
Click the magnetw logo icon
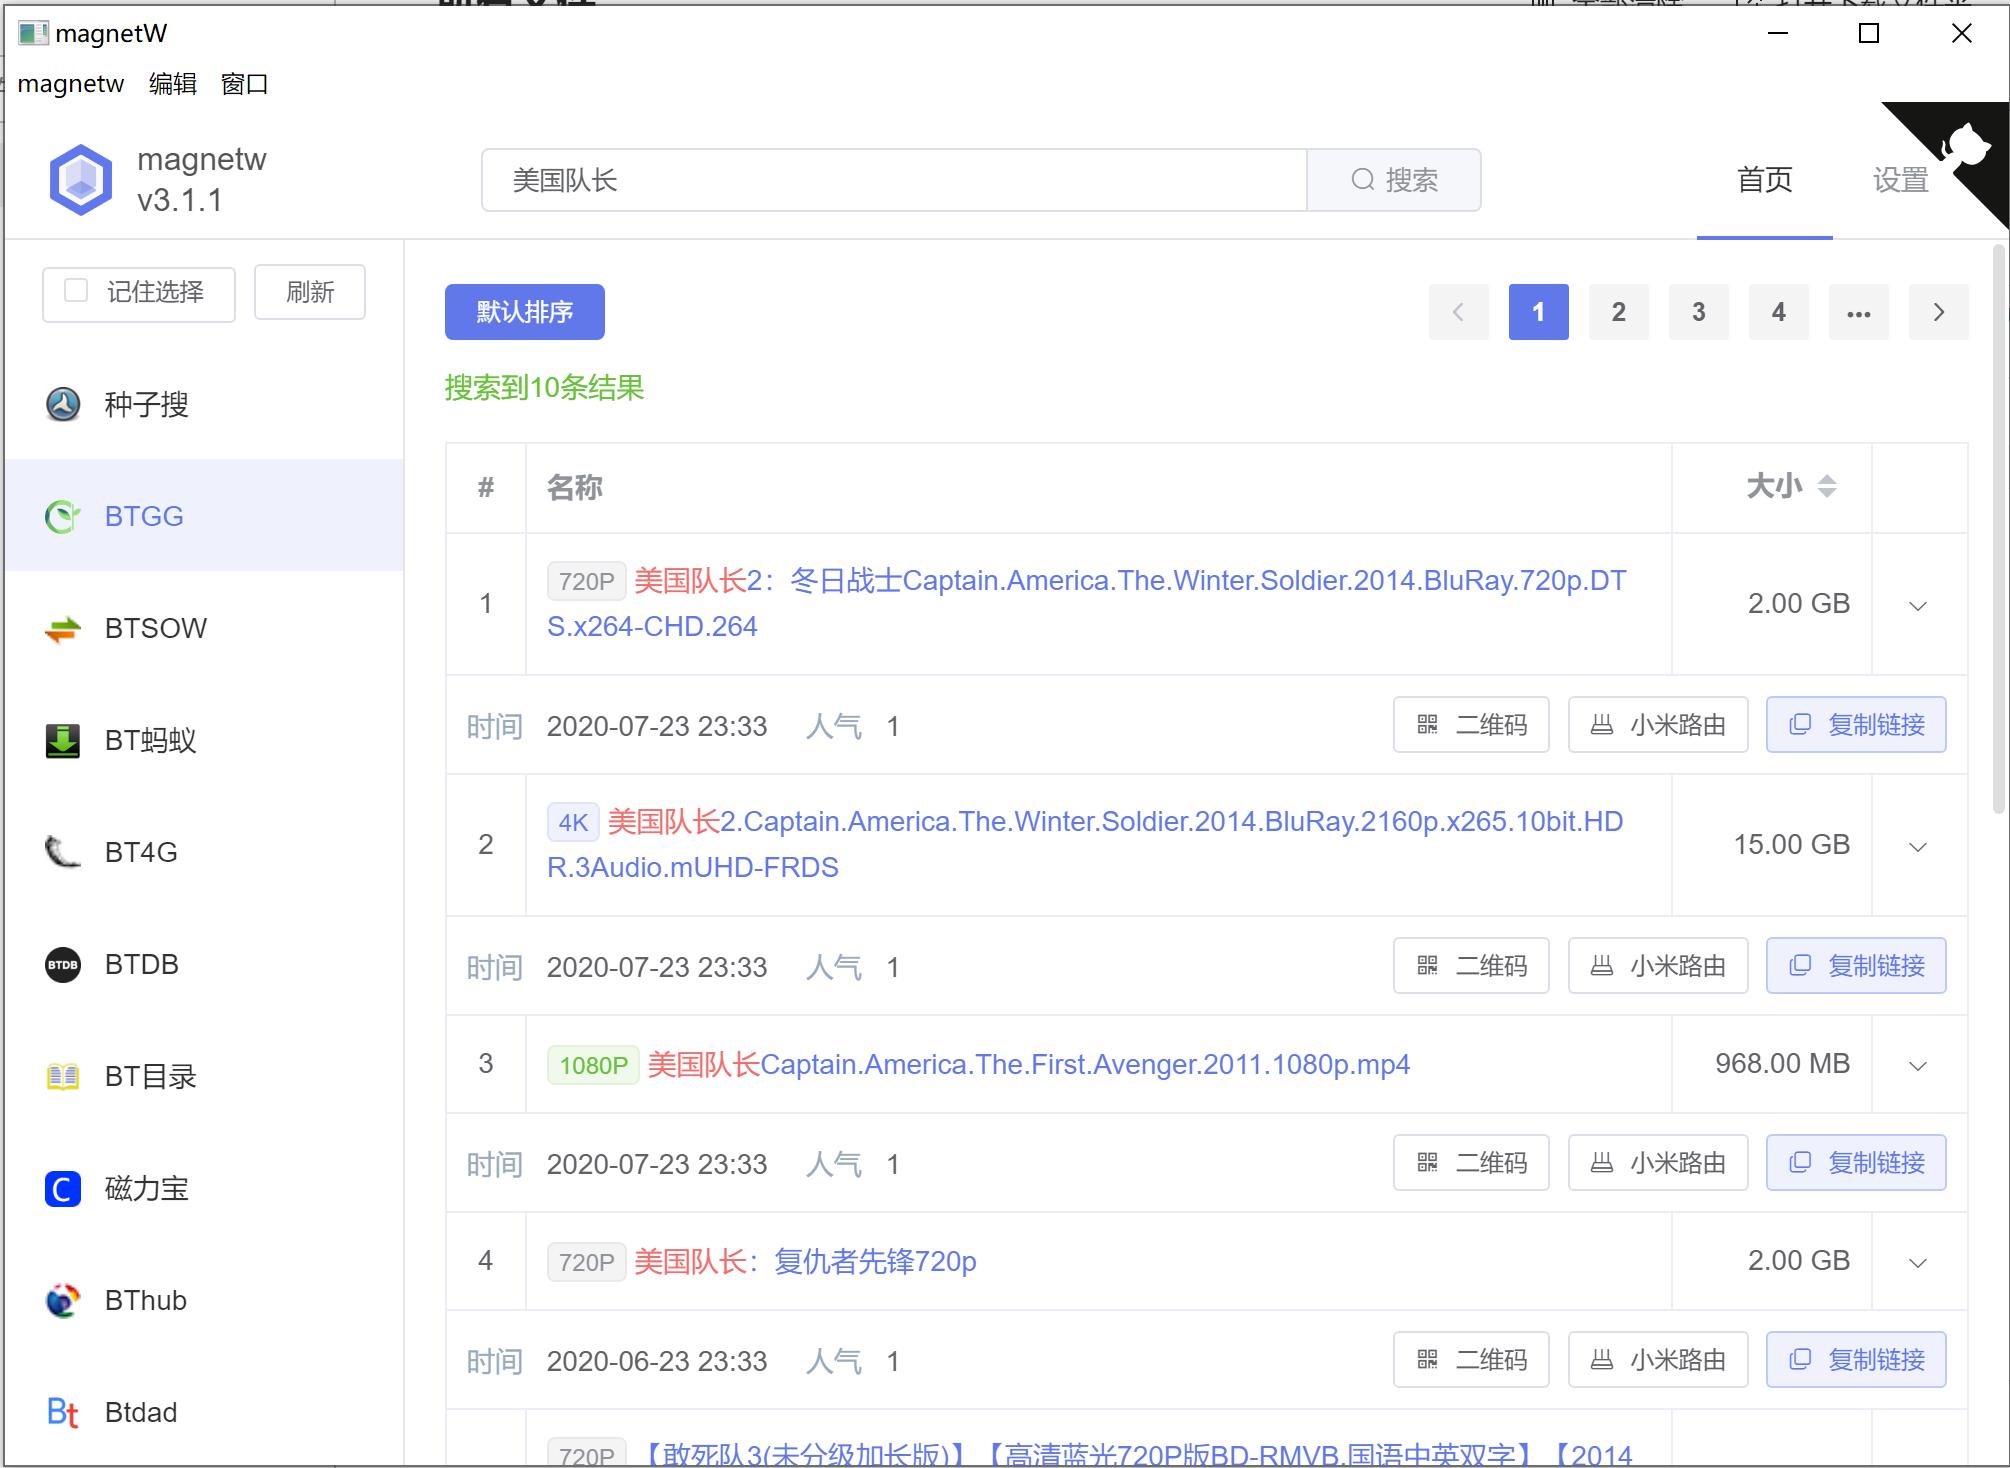[x=80, y=178]
